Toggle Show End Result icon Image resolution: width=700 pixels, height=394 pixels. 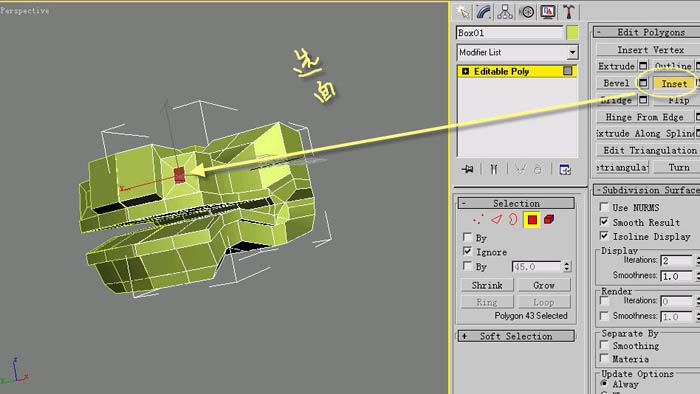[494, 170]
